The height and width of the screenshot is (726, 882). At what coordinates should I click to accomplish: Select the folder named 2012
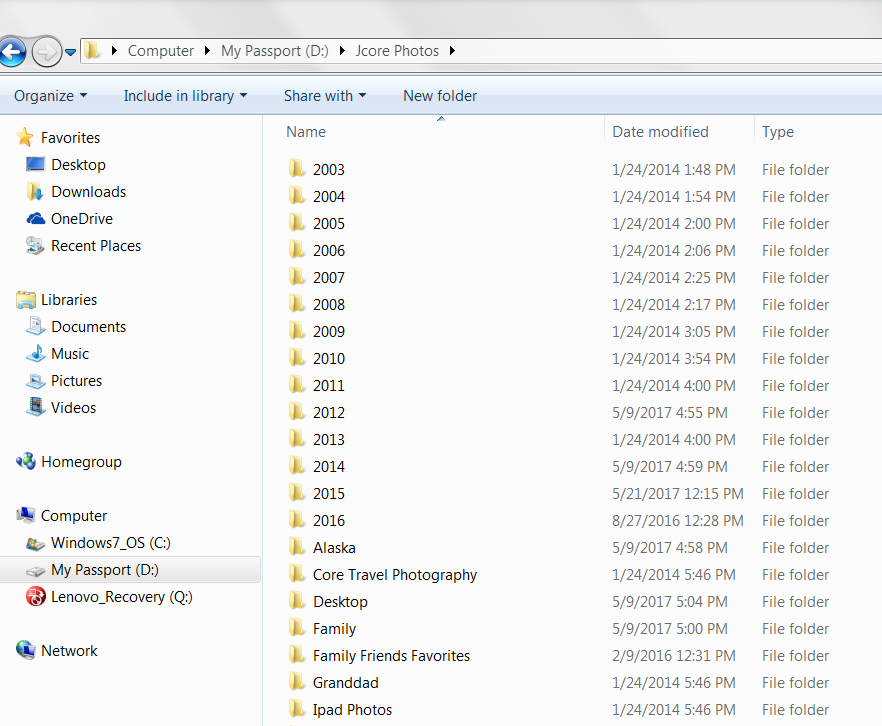pyautogui.click(x=328, y=413)
